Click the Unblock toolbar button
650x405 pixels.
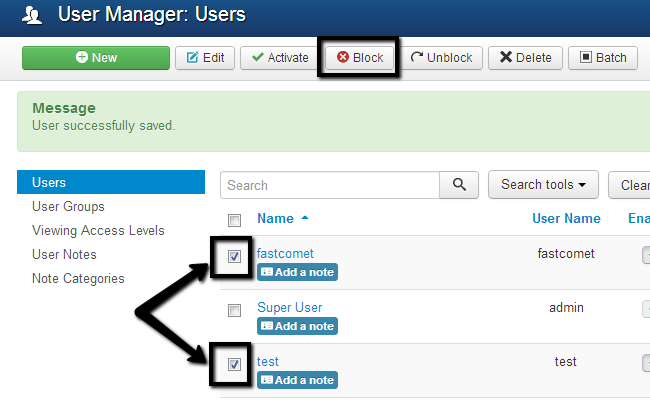(444, 57)
